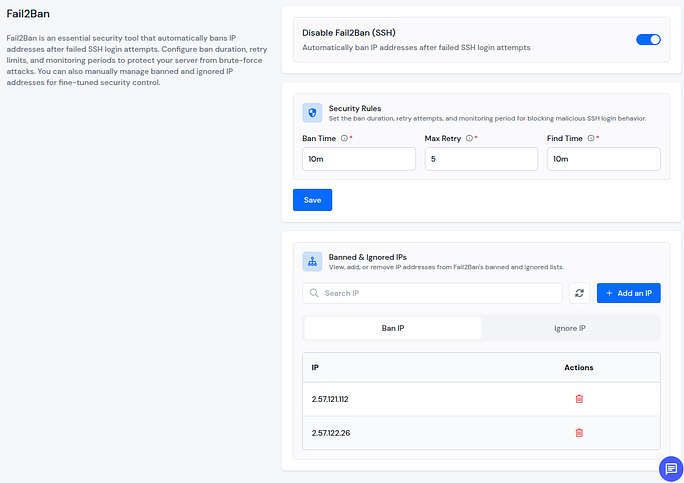The image size is (684, 483).
Task: Switch to the Ban IP tab
Action: pos(393,328)
